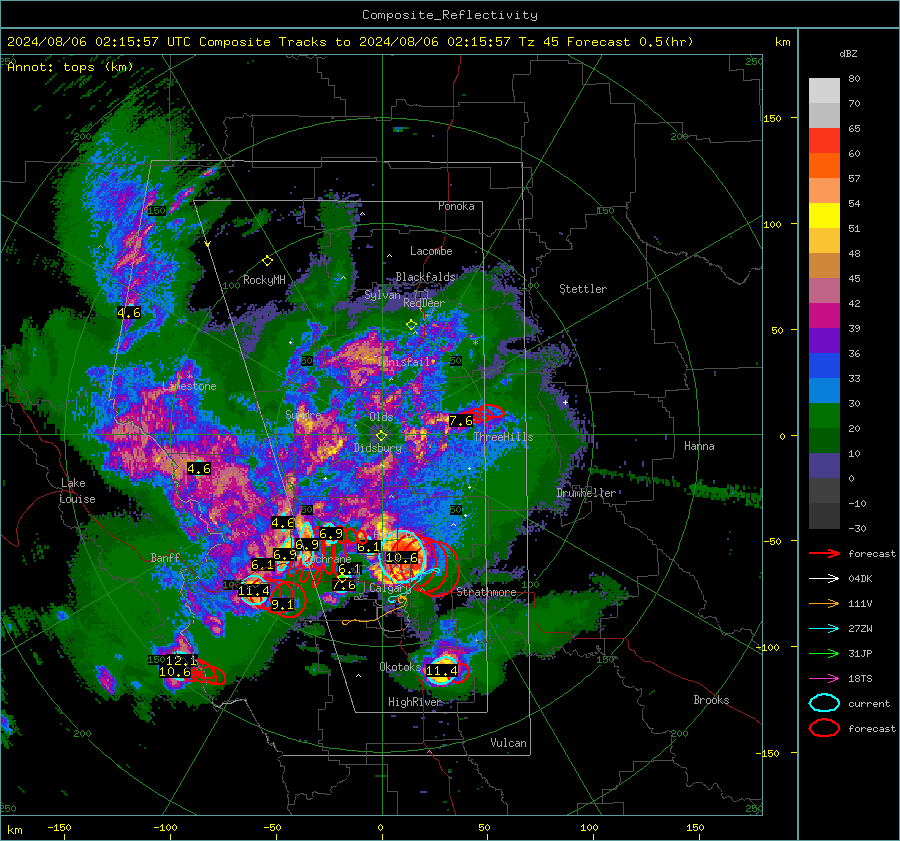Select the cyan 27ZW arrow legend entry
Image resolution: width=900 pixels, height=841 pixels.
click(824, 629)
